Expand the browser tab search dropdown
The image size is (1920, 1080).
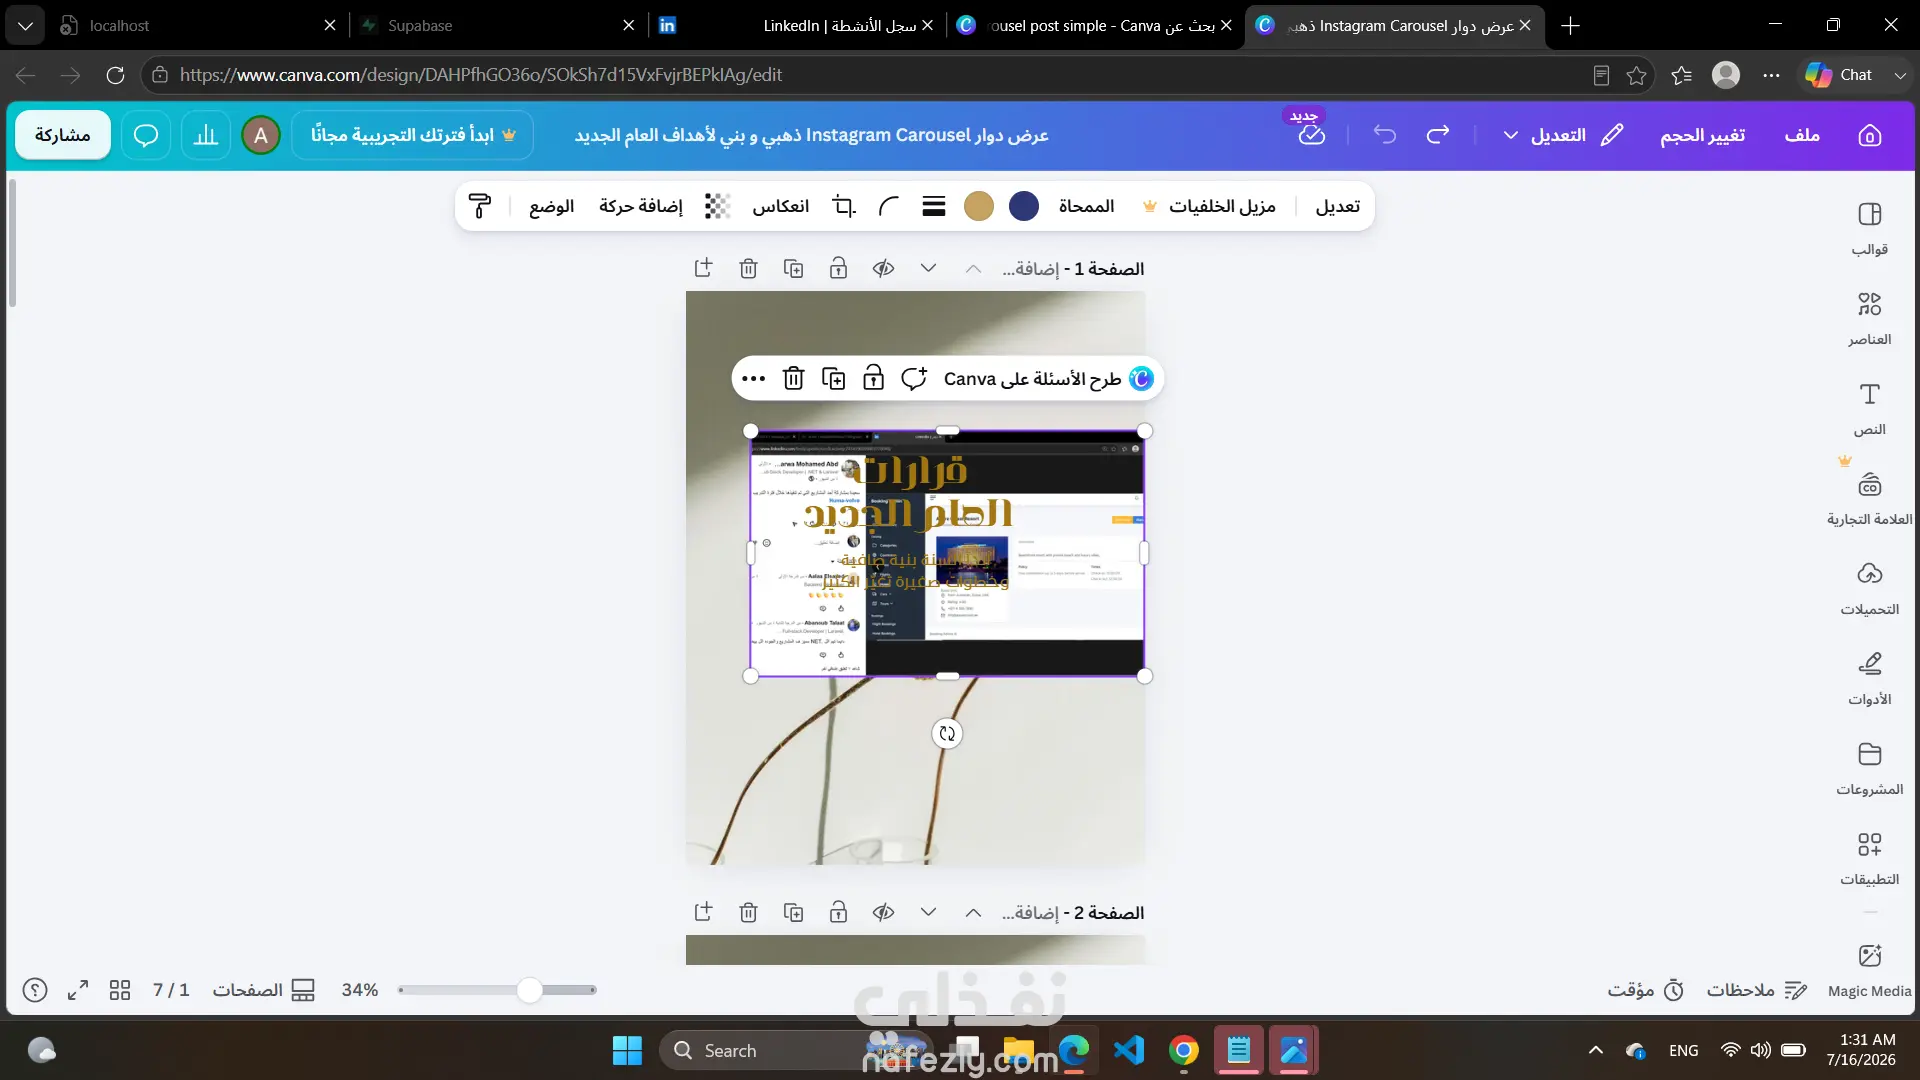point(25,25)
